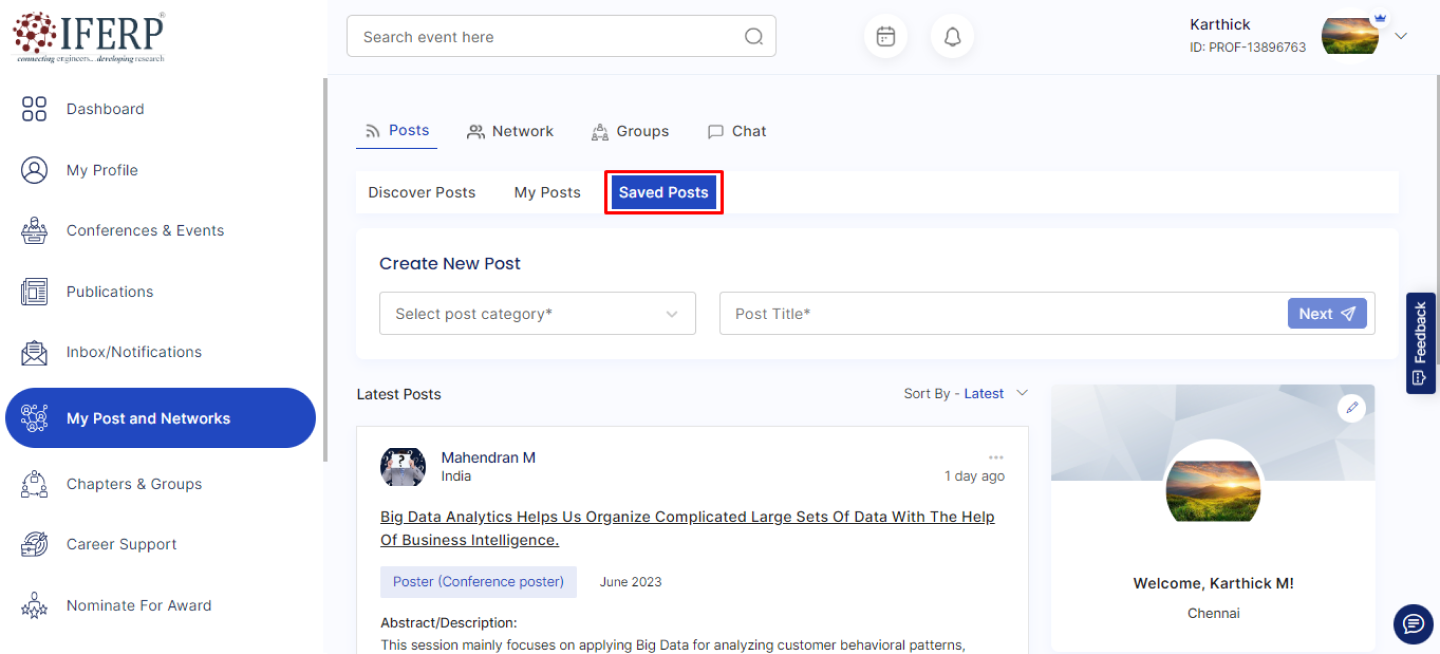Open the chat bubble widget icon
Screen dimensions: 1440x654
point(1413,624)
